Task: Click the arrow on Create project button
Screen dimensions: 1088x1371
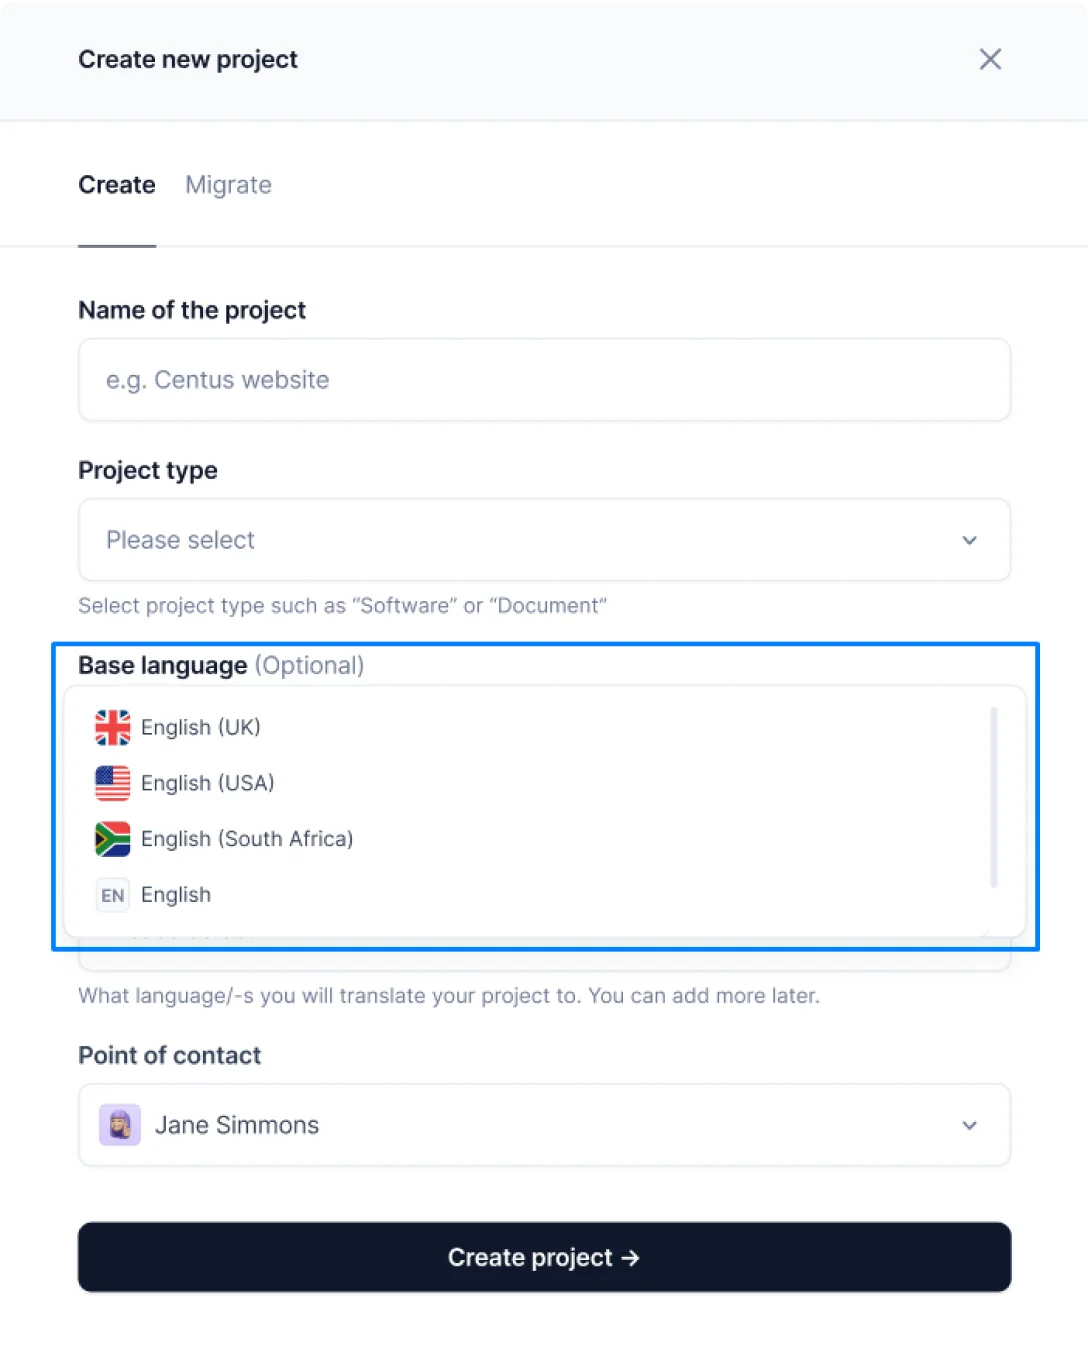Action: [630, 1258]
